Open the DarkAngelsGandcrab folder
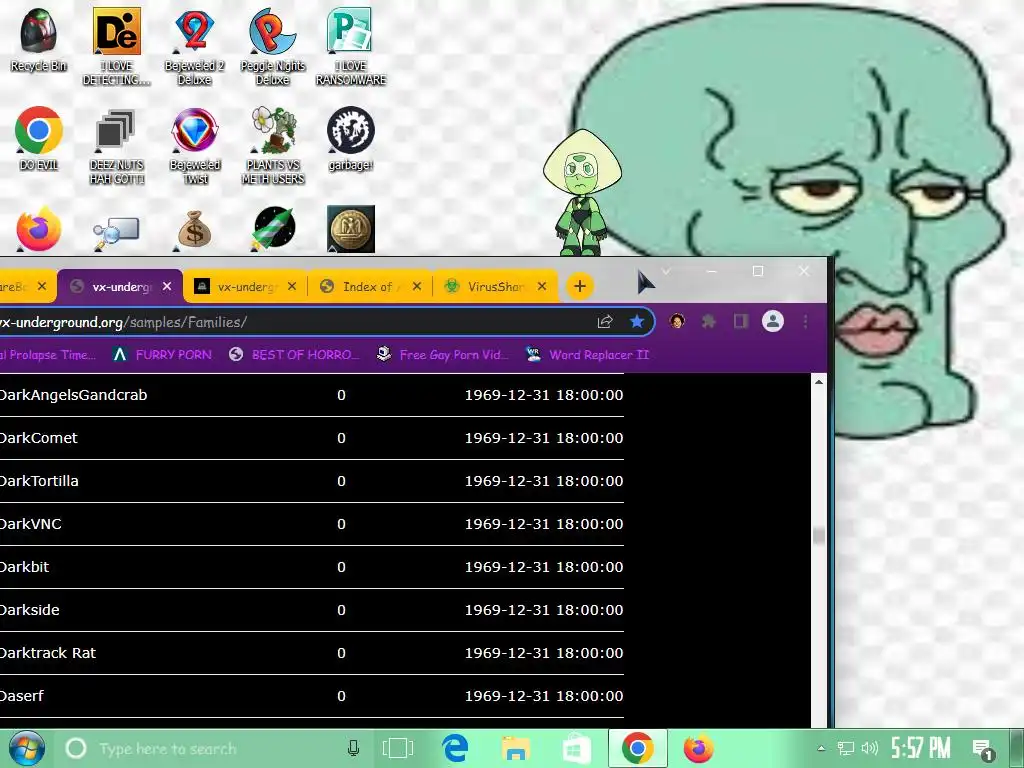 click(x=73, y=395)
